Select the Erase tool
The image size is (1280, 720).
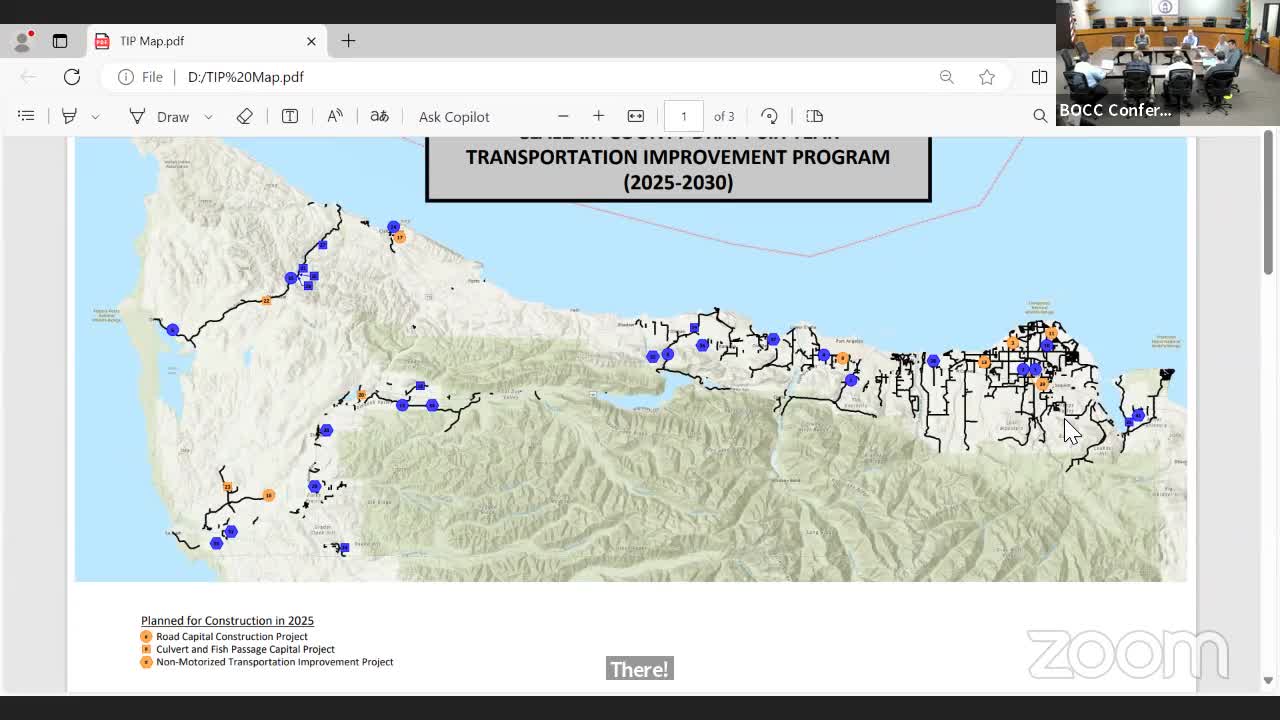point(244,116)
